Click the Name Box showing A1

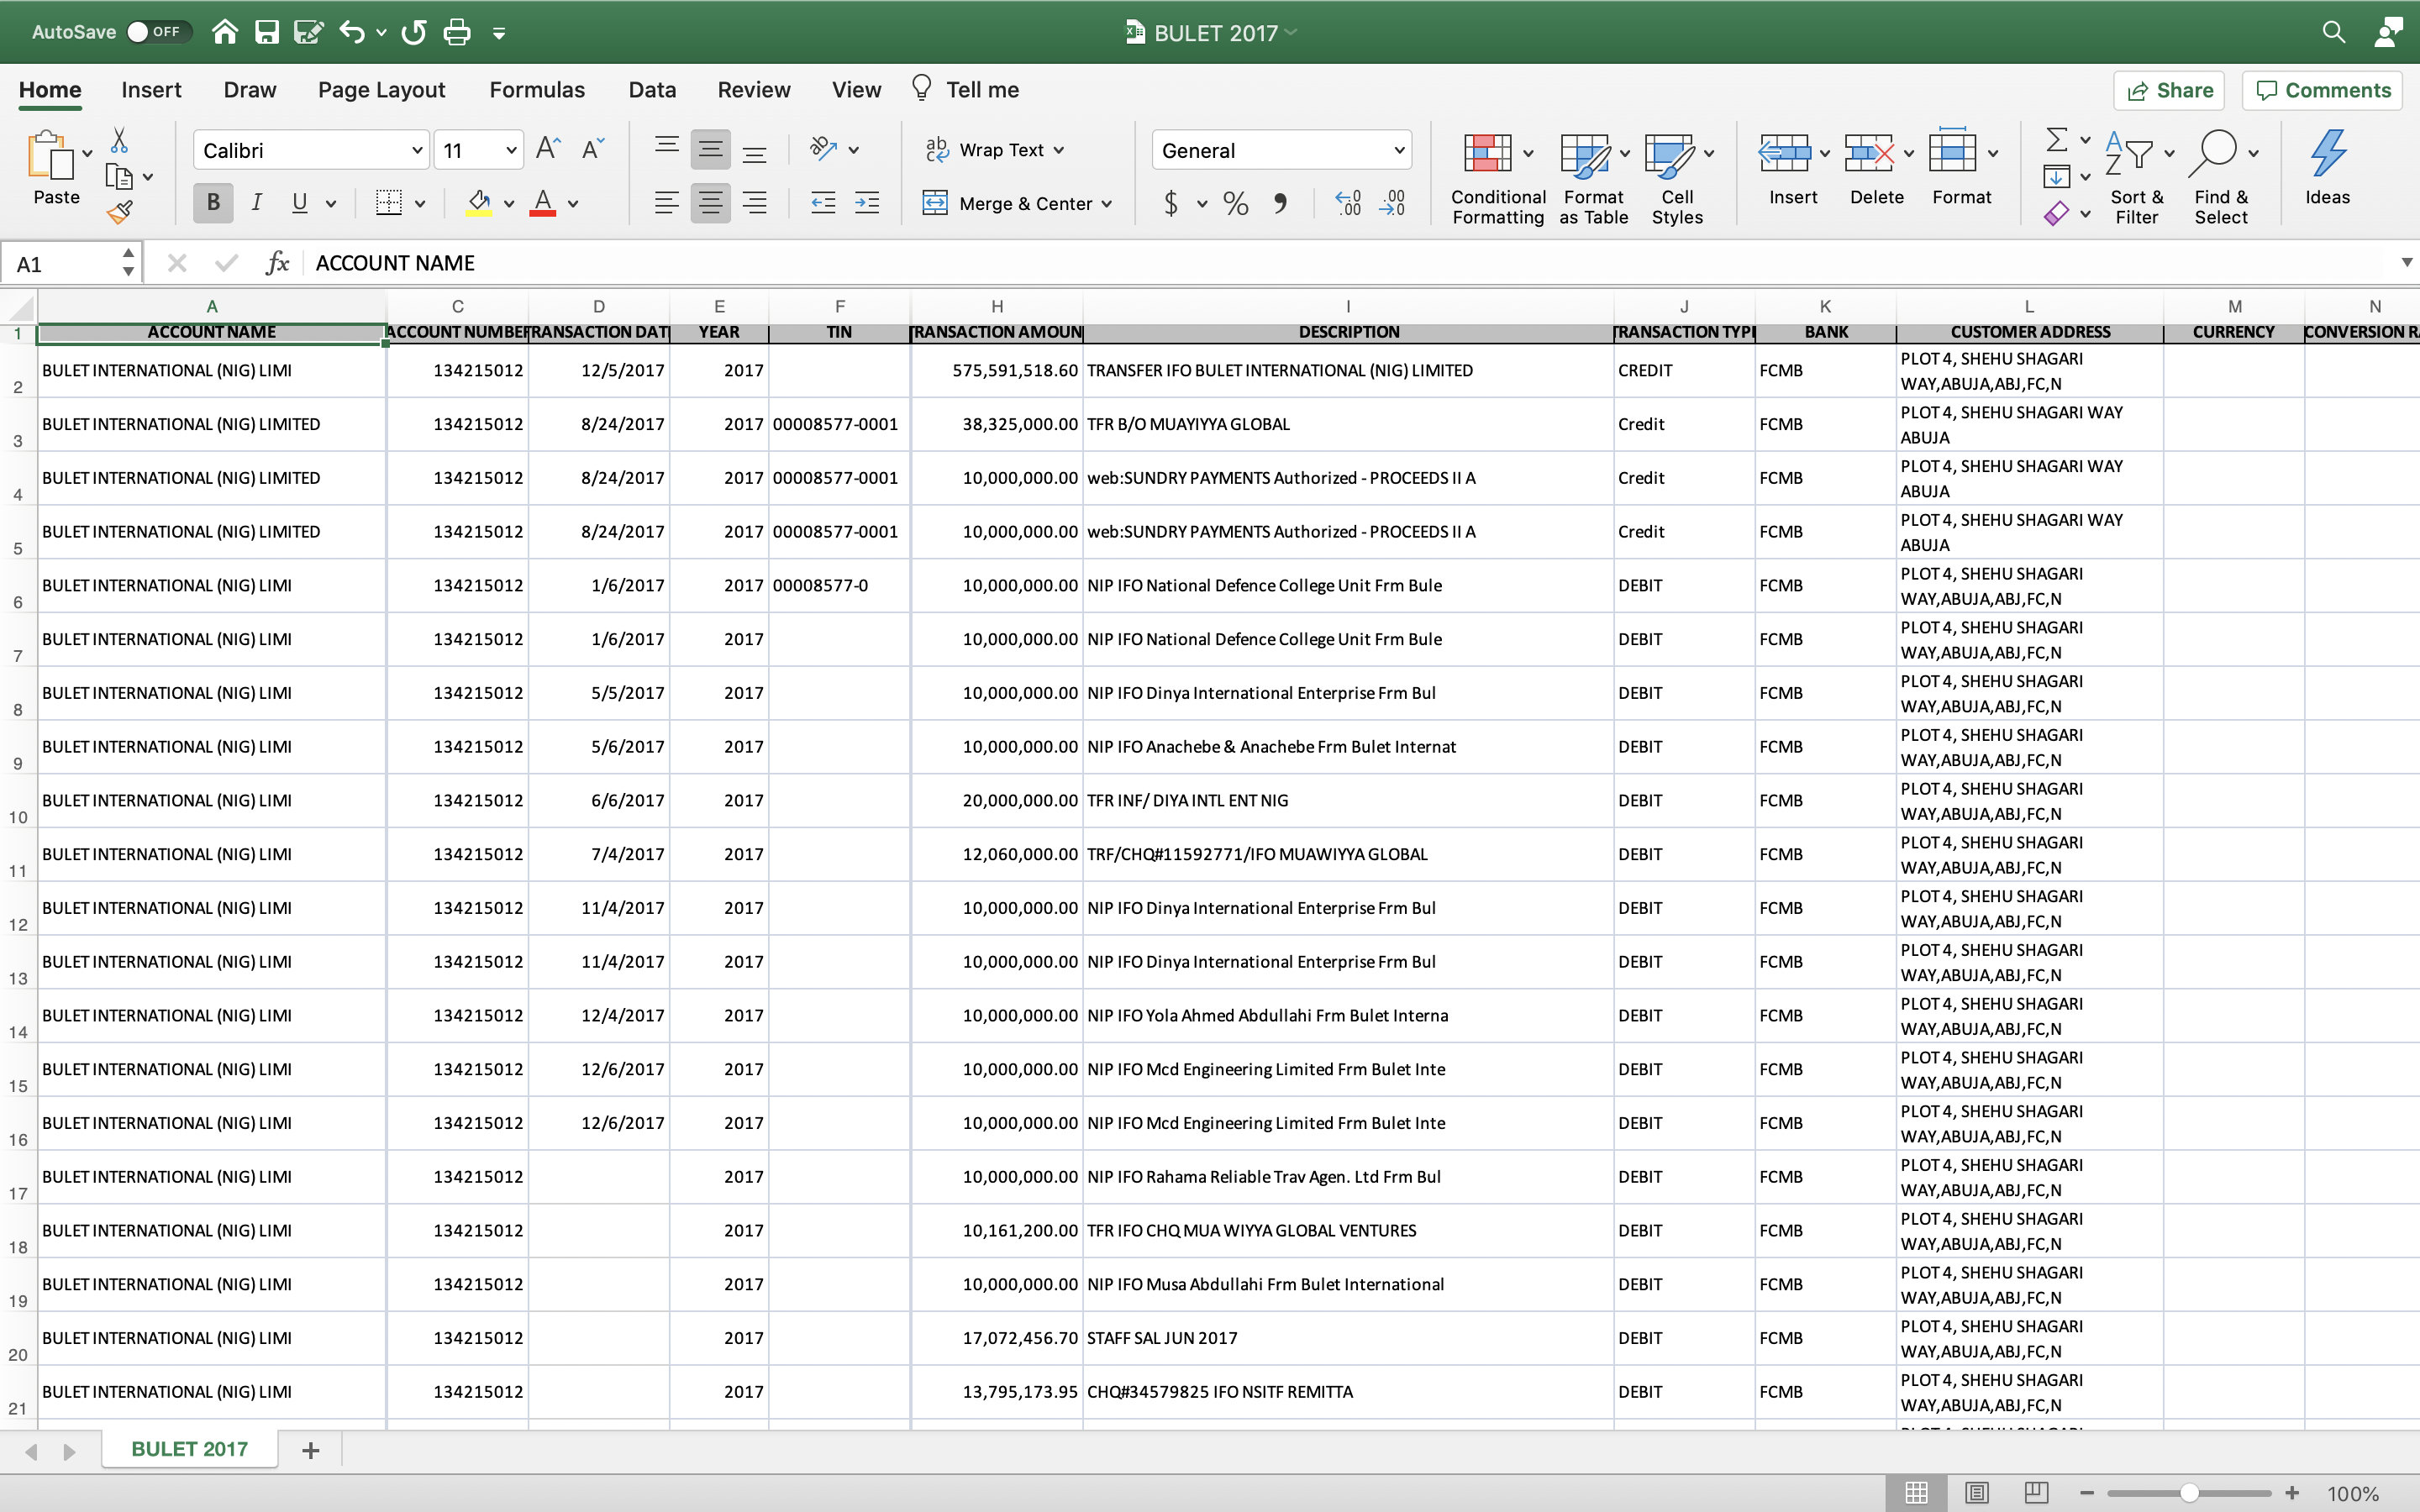pyautogui.click(x=70, y=264)
